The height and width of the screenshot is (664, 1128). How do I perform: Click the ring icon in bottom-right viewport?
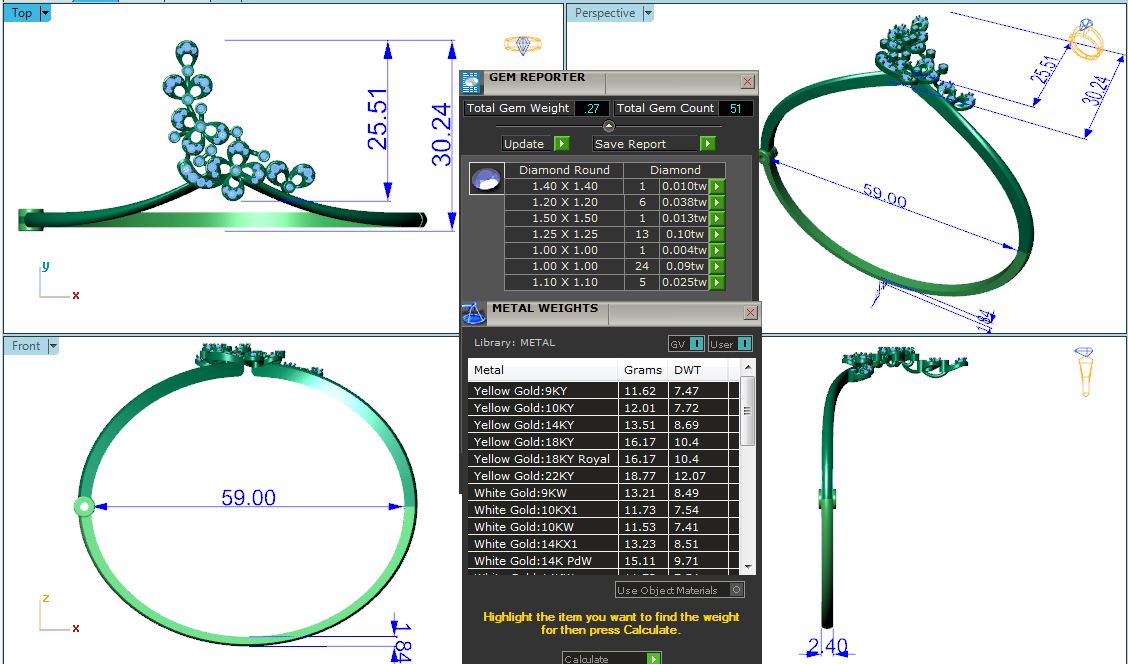tap(1083, 371)
